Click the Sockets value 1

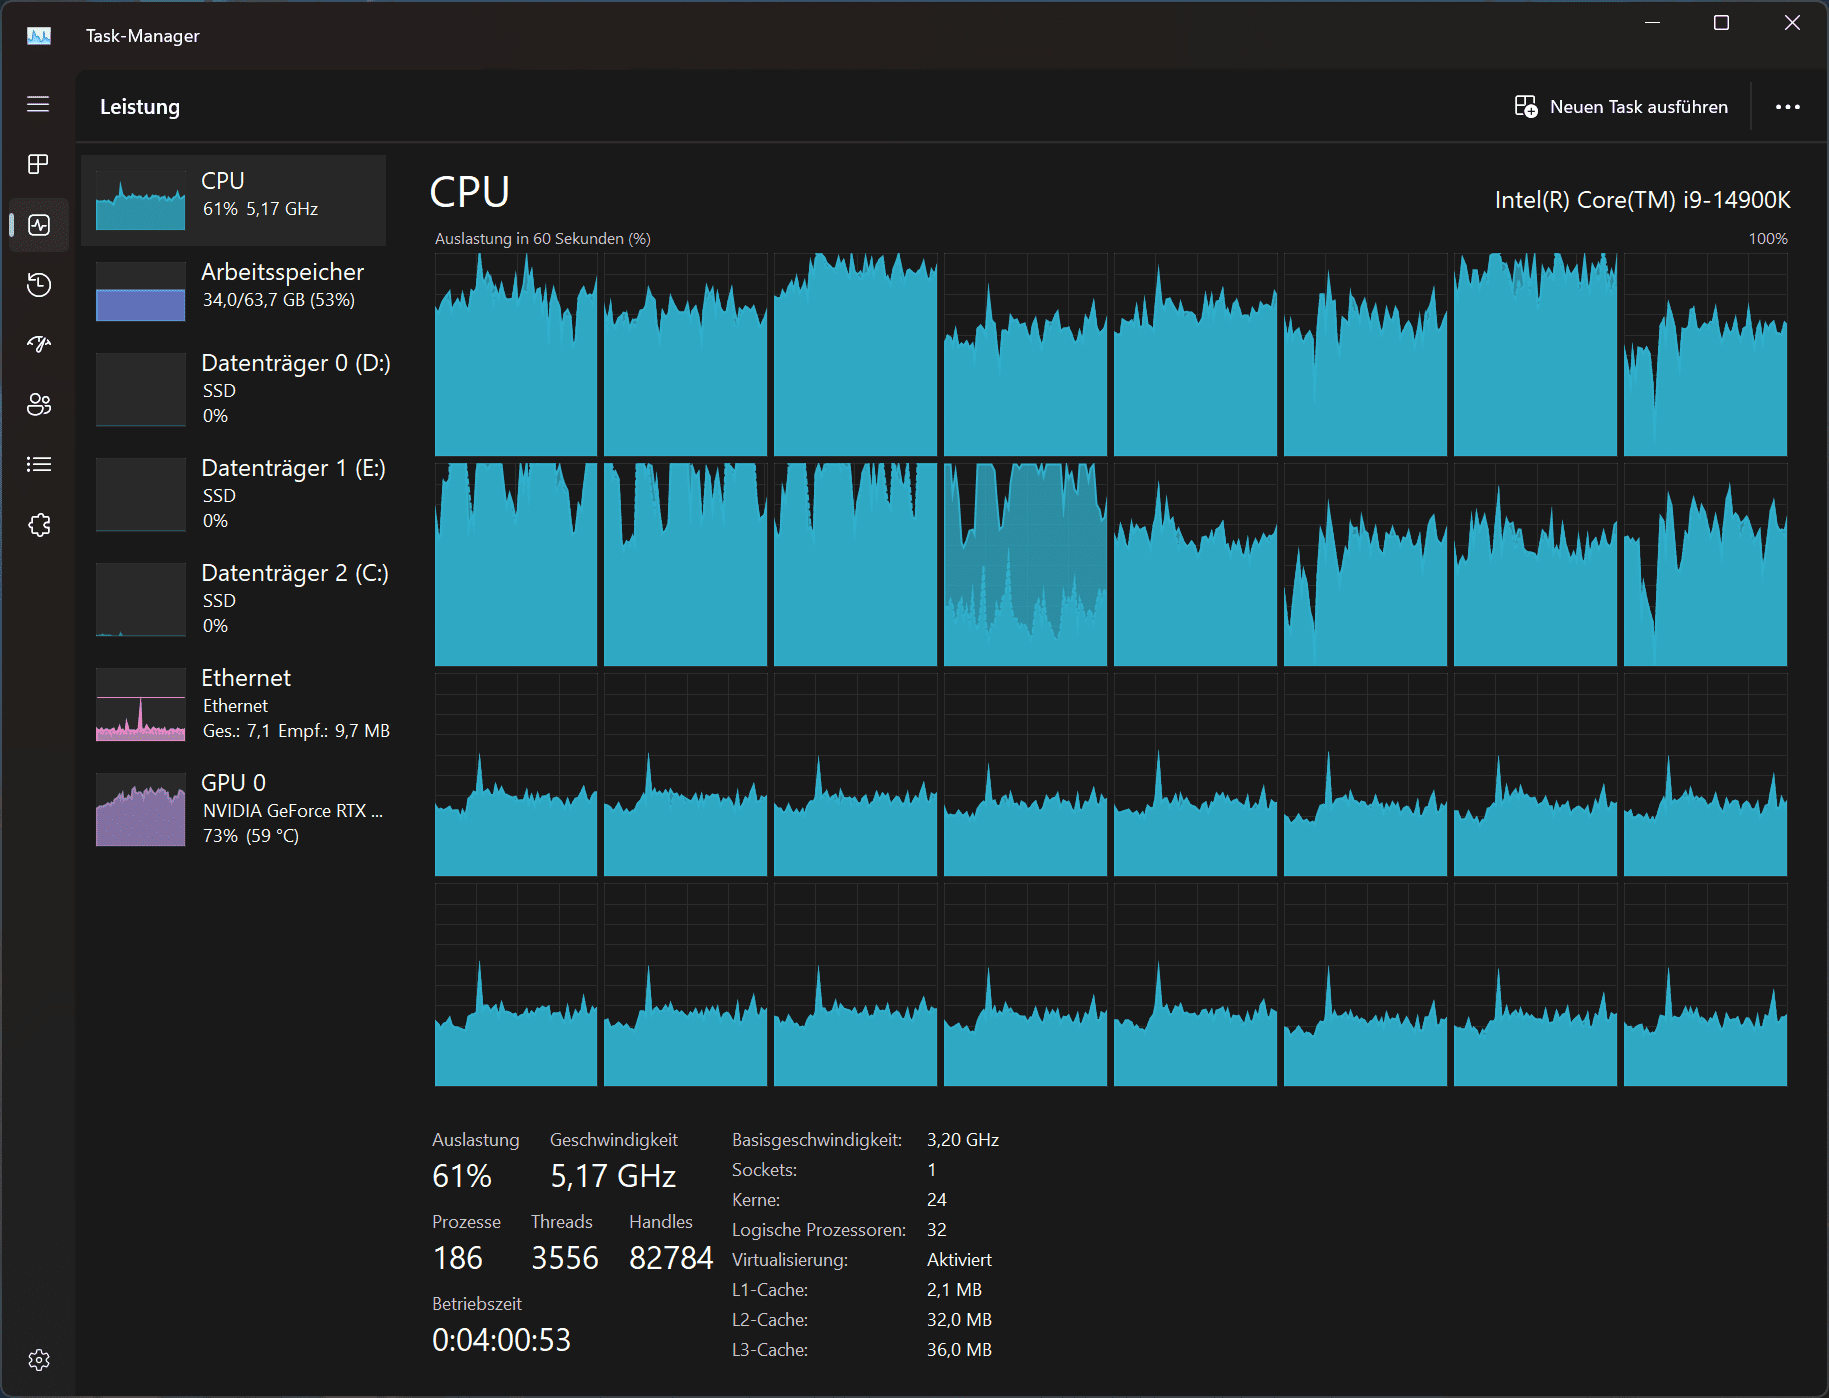[x=932, y=1170]
